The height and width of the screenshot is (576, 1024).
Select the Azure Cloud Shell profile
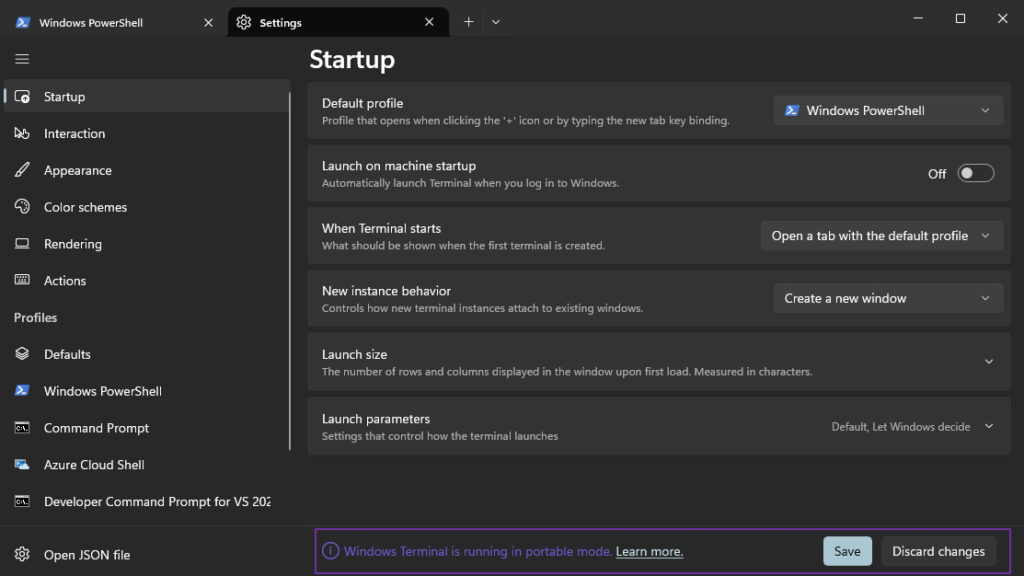(92, 464)
